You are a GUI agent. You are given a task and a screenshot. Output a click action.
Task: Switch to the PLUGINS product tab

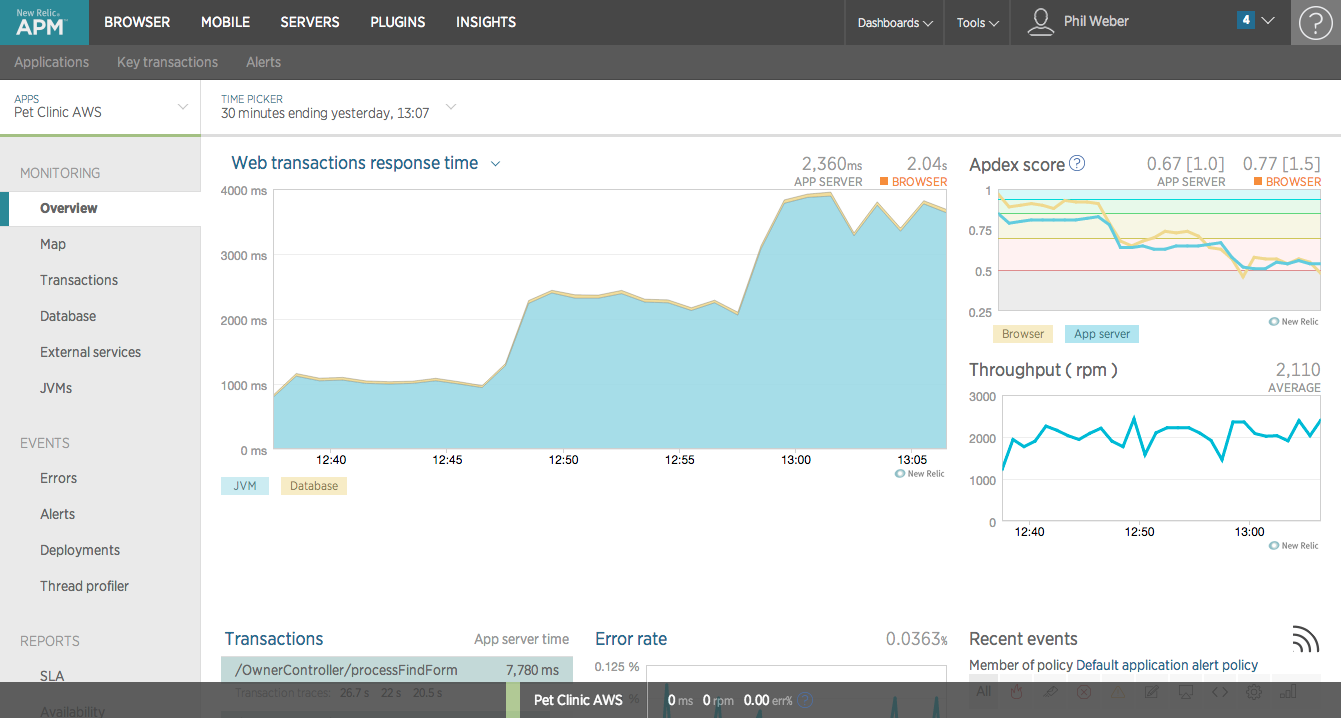coord(397,22)
